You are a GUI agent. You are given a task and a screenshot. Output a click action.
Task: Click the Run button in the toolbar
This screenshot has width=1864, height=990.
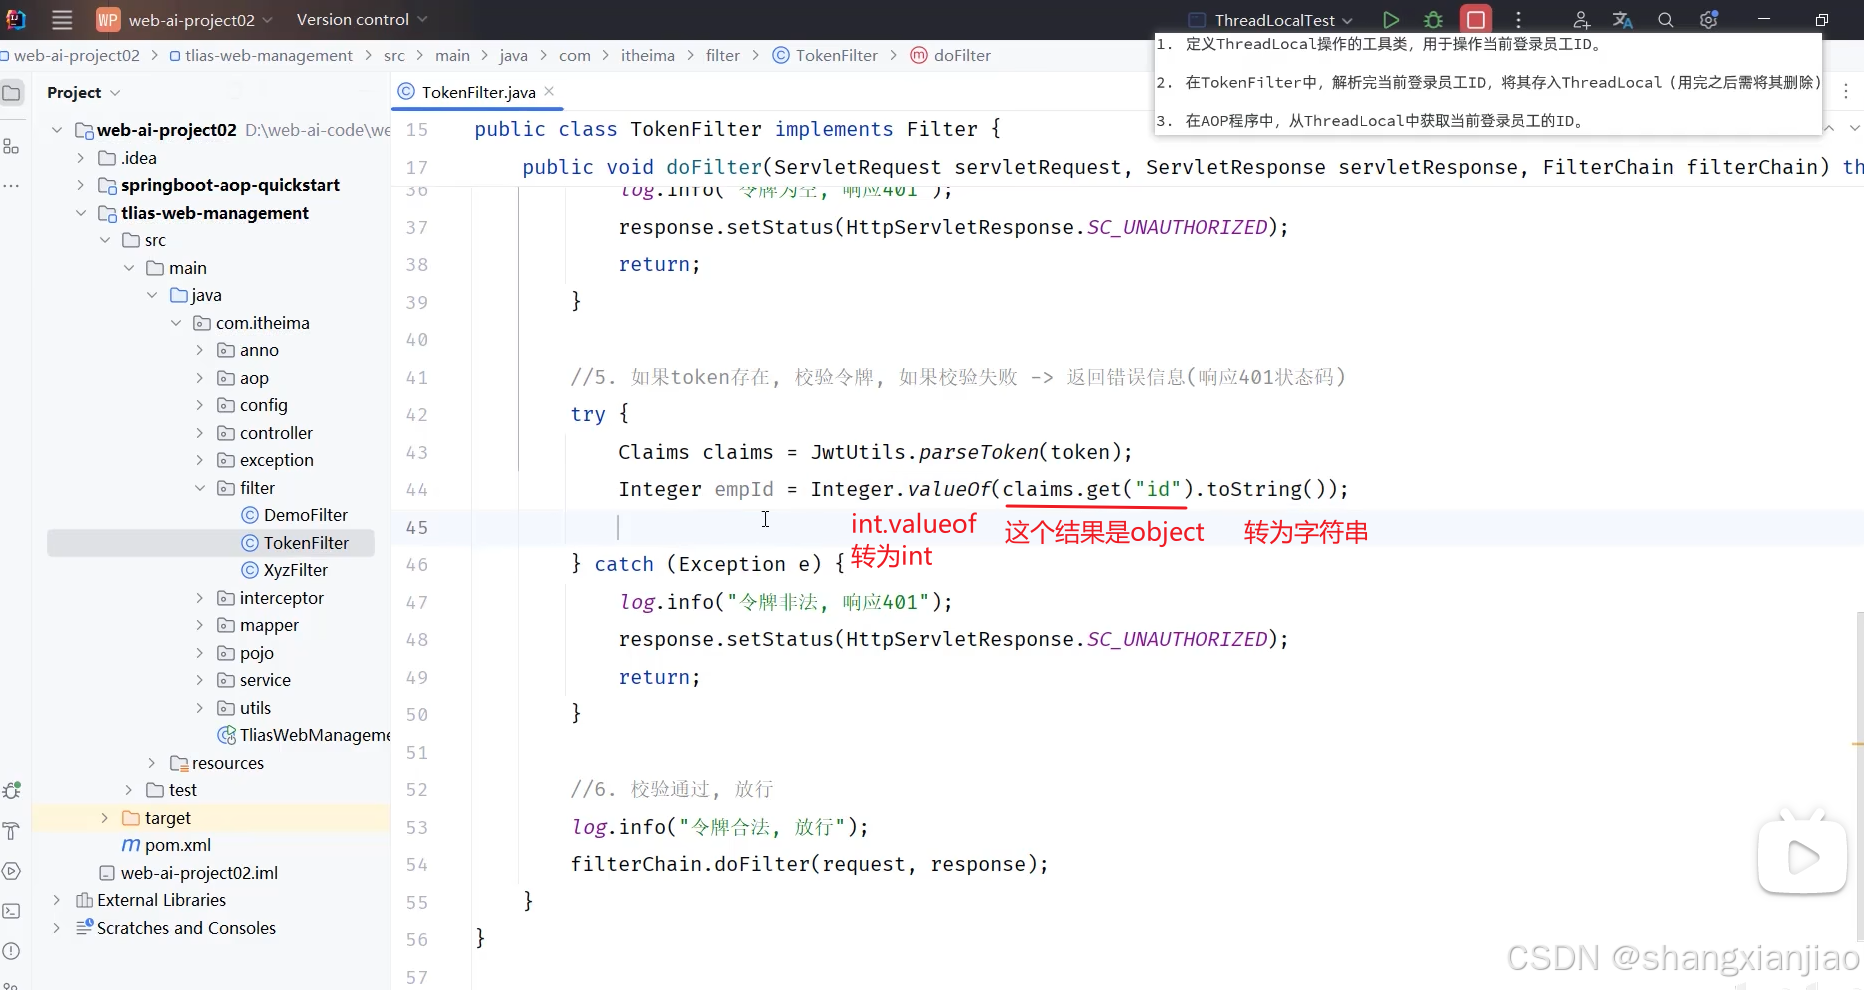tap(1390, 19)
